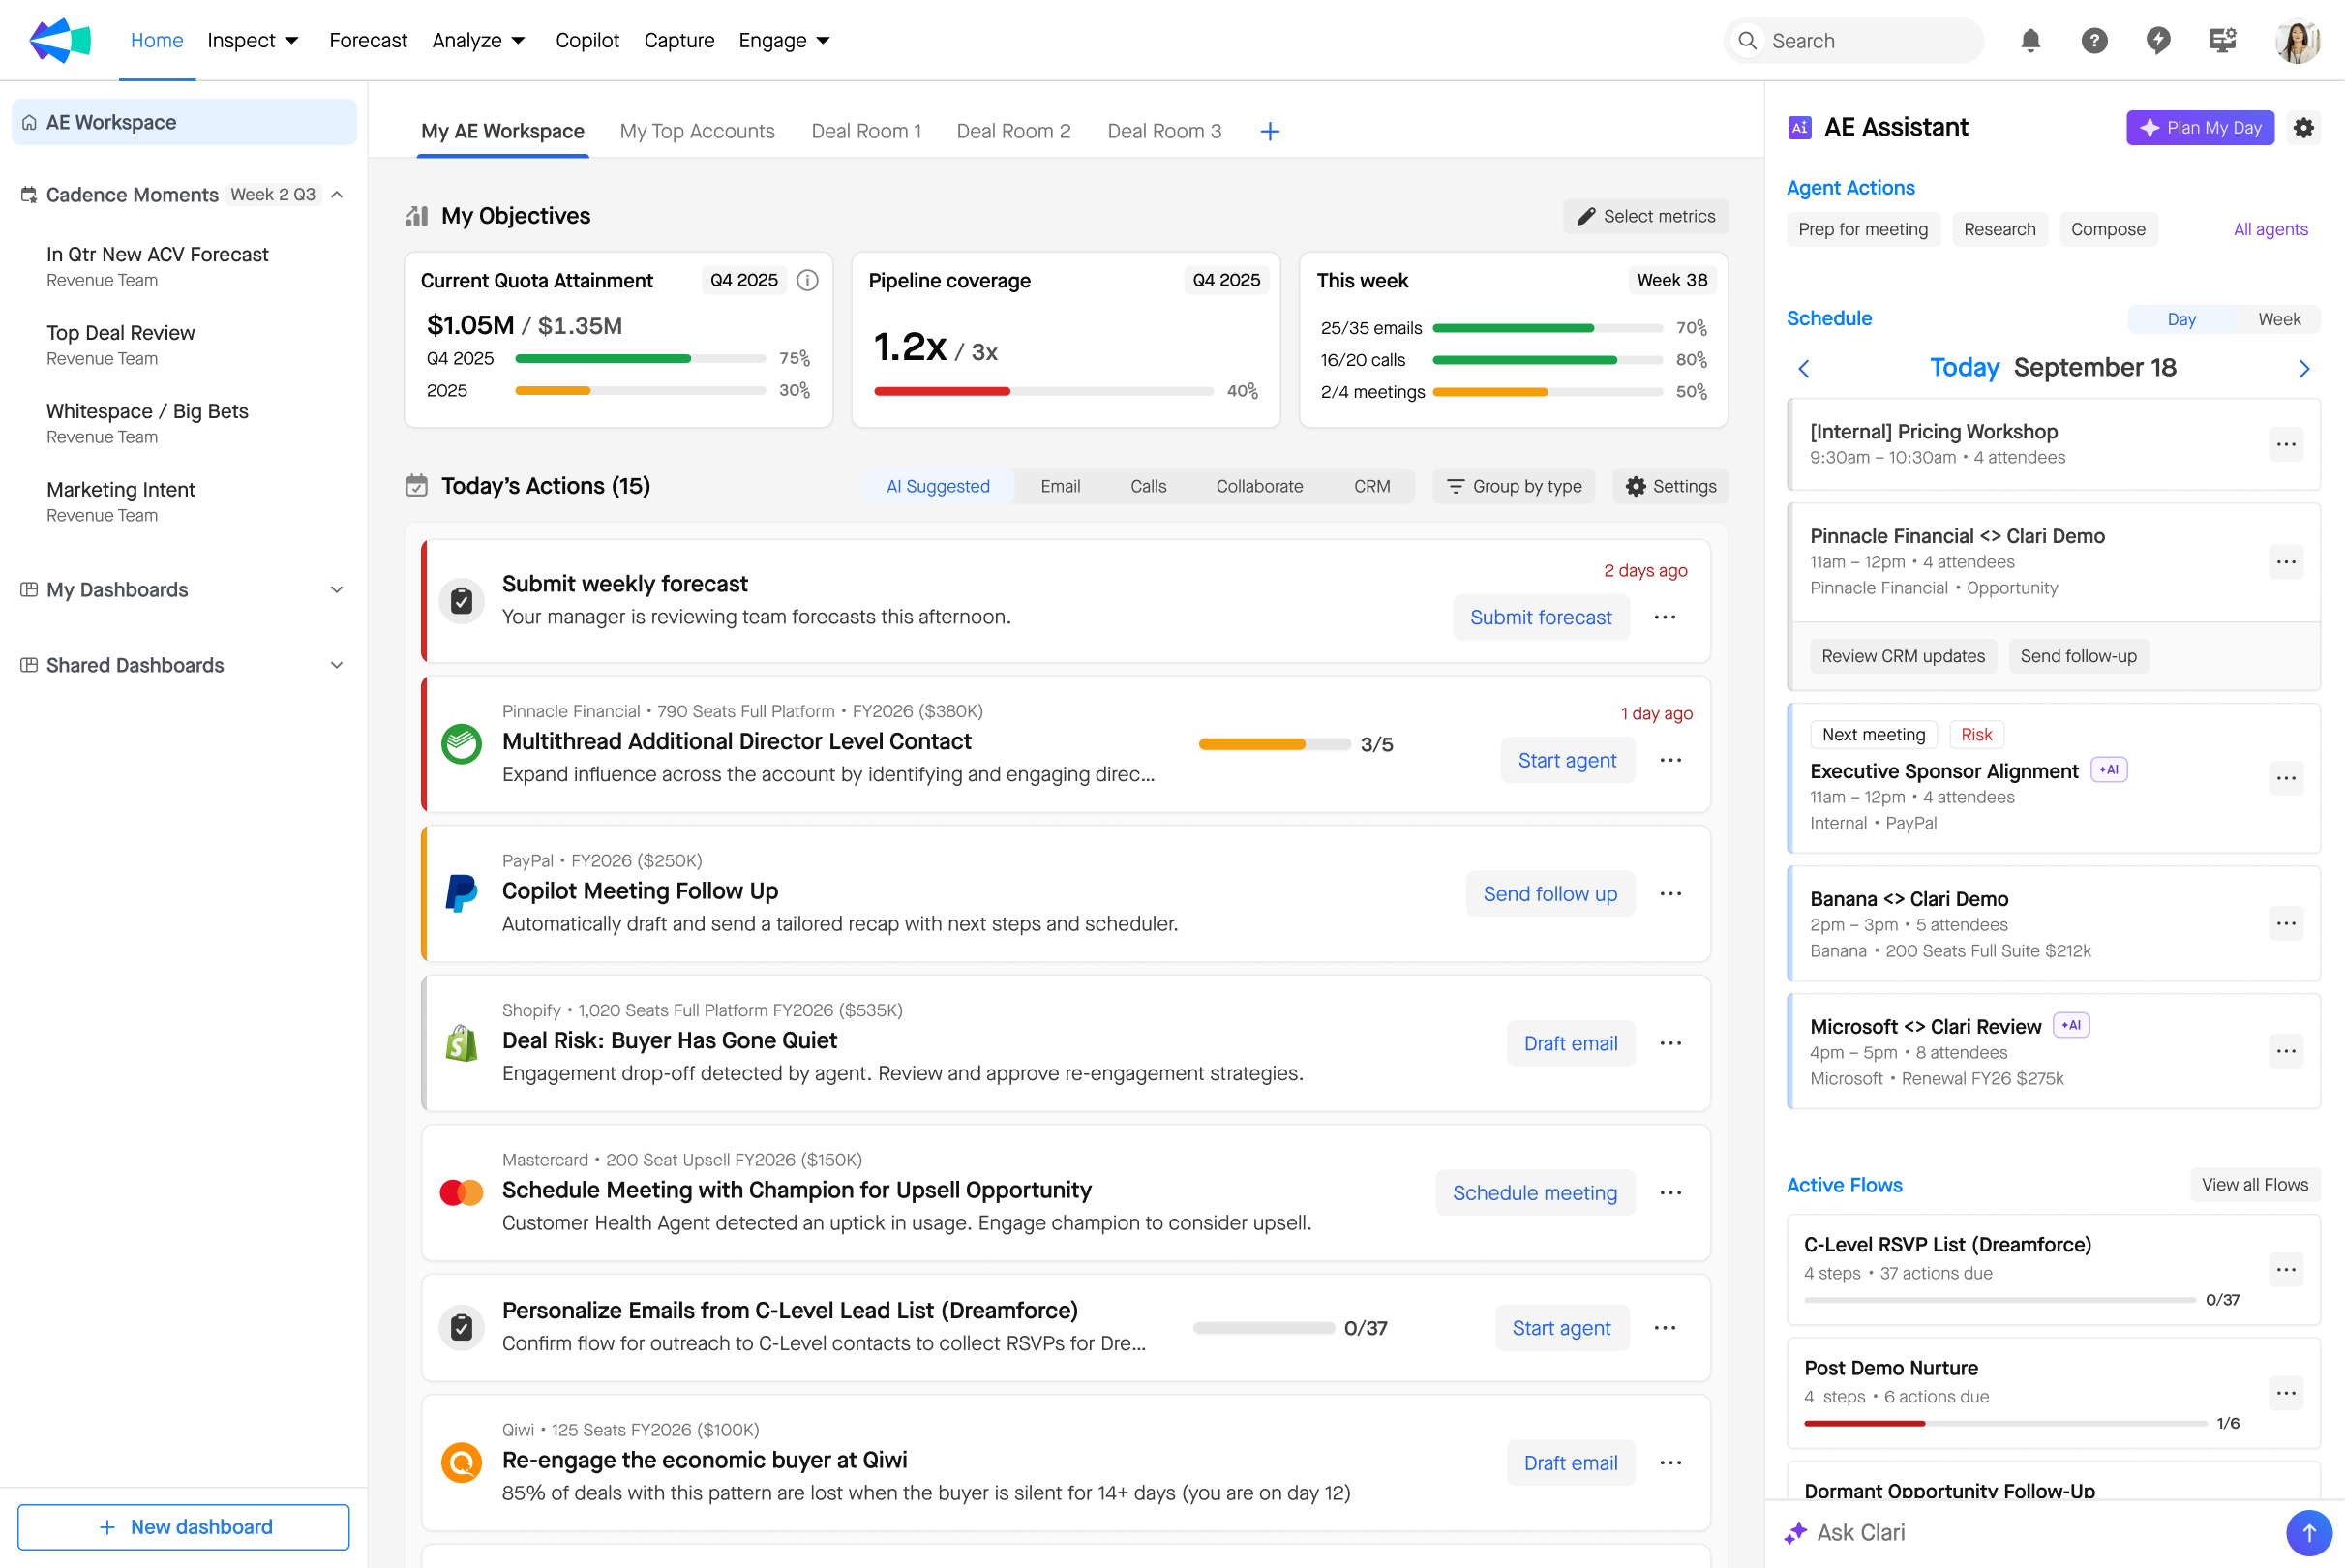Switch to Deal Room 2 tab
Image resolution: width=2345 pixels, height=1568 pixels.
pyautogui.click(x=1013, y=131)
